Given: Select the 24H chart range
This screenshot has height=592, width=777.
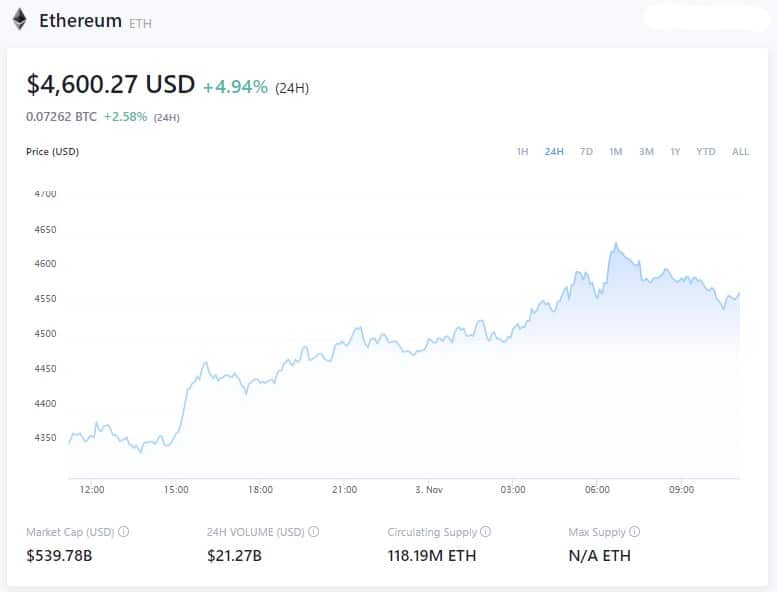Looking at the screenshot, I should 554,152.
